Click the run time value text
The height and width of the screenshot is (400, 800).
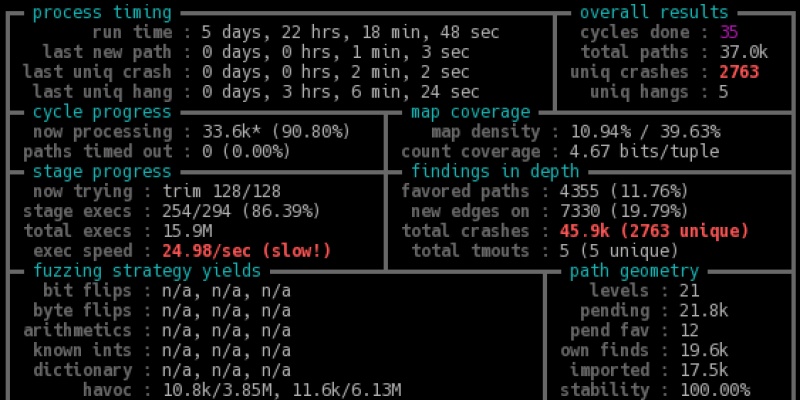pyautogui.click(x=350, y=32)
